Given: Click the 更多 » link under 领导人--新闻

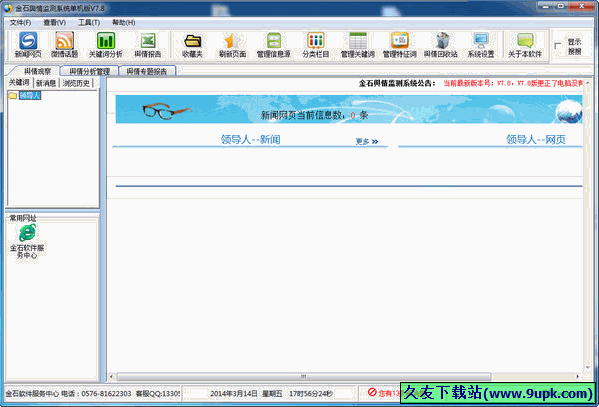Looking at the screenshot, I should (367, 141).
